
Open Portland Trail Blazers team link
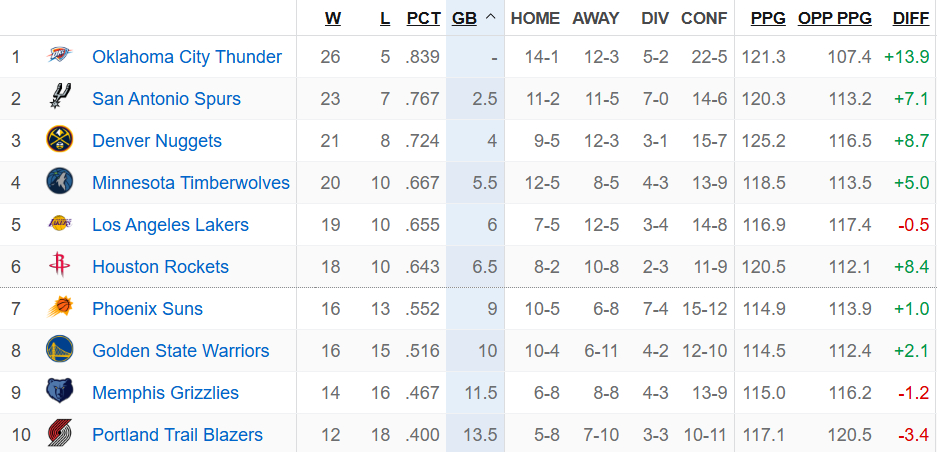(x=177, y=435)
